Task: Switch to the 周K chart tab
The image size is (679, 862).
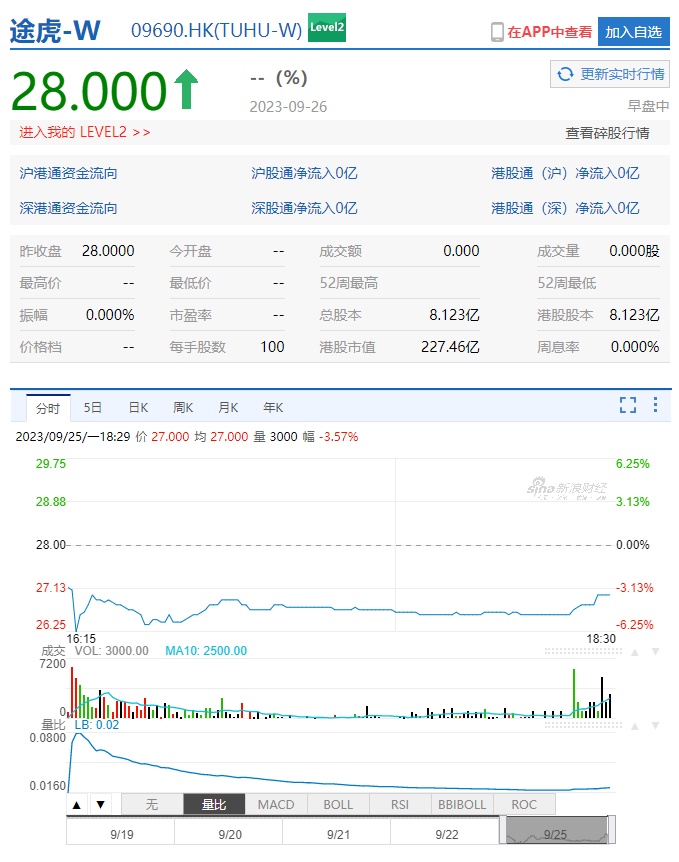Action: (183, 407)
